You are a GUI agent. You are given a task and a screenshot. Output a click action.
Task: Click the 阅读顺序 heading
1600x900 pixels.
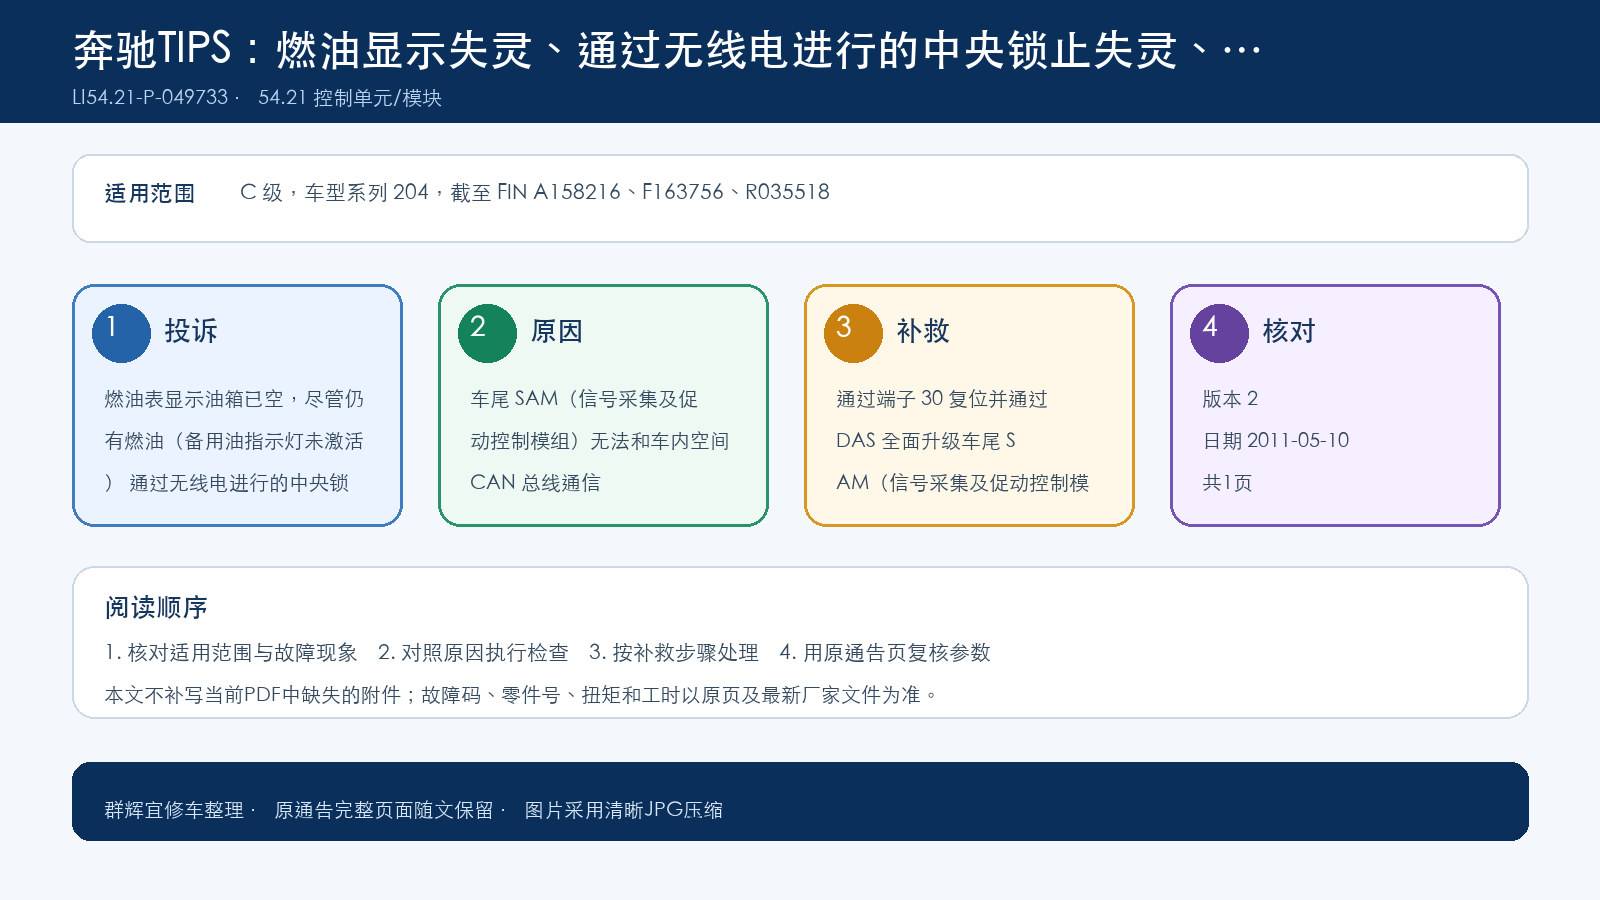click(156, 607)
